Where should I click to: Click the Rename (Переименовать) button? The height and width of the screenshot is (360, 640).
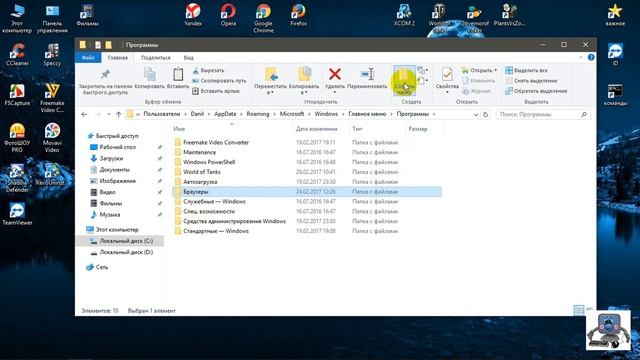point(367,79)
